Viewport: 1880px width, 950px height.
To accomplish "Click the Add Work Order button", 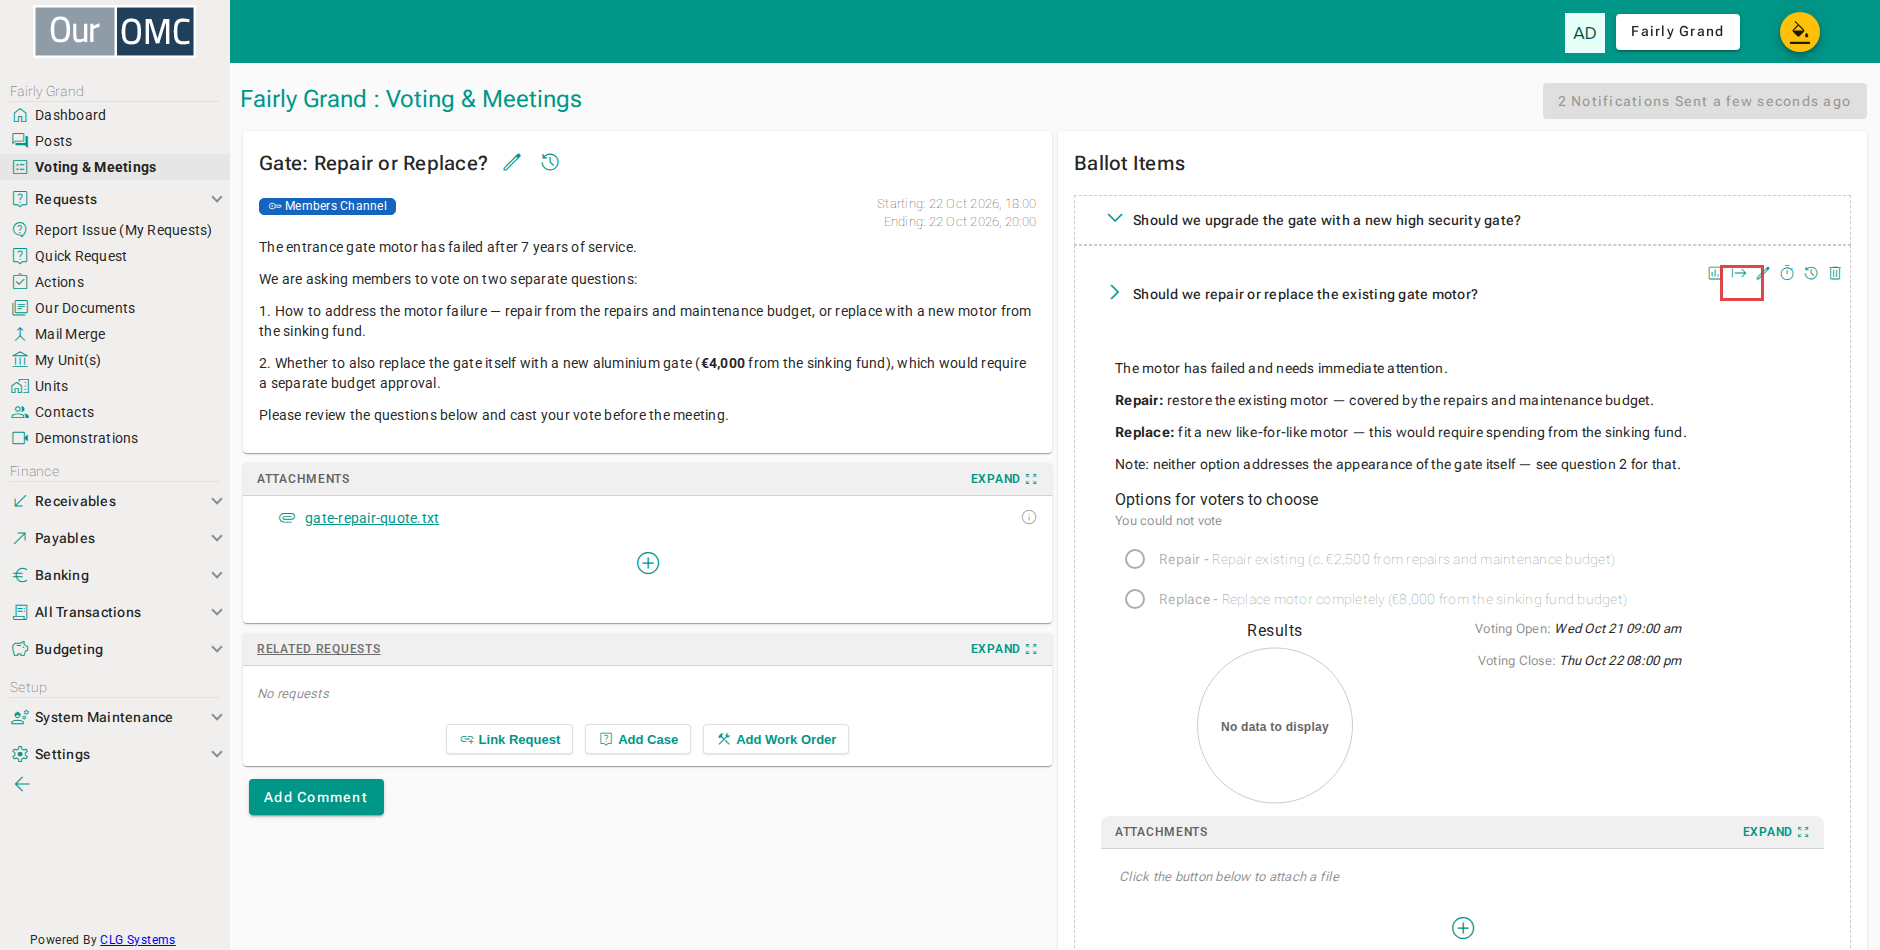I will click(776, 739).
